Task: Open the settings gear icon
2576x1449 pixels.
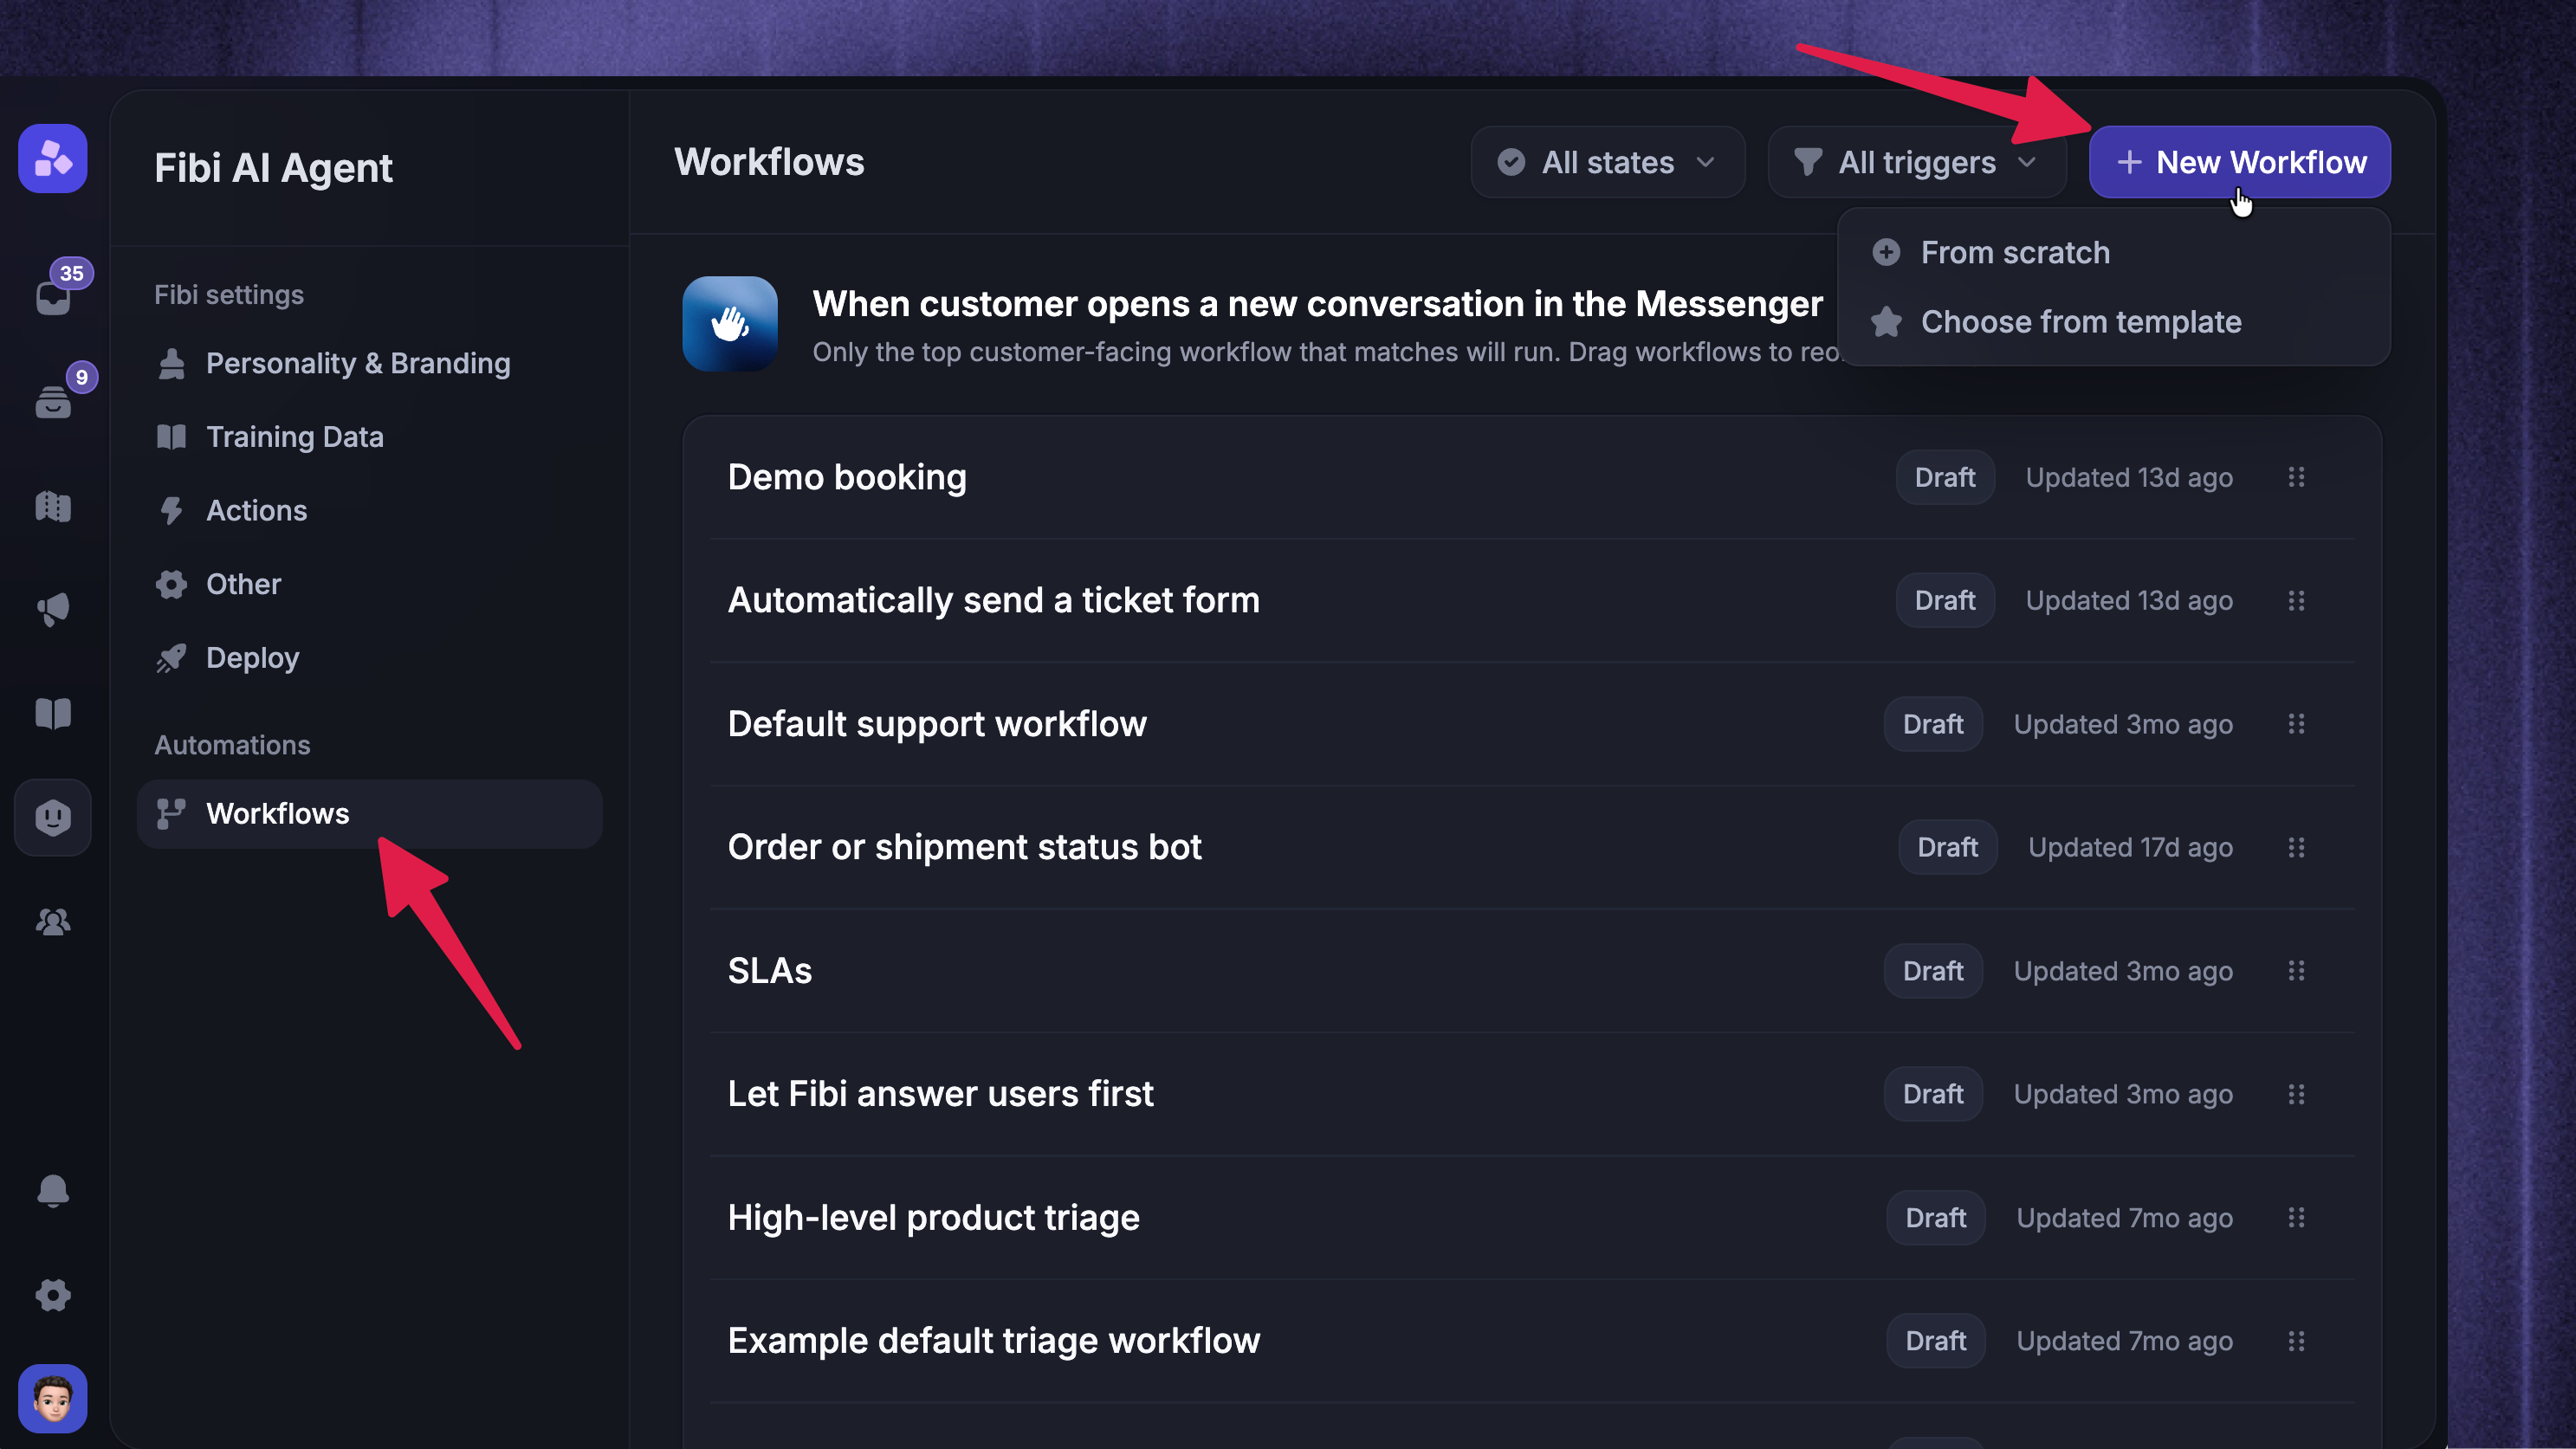Action: pyautogui.click(x=53, y=1295)
